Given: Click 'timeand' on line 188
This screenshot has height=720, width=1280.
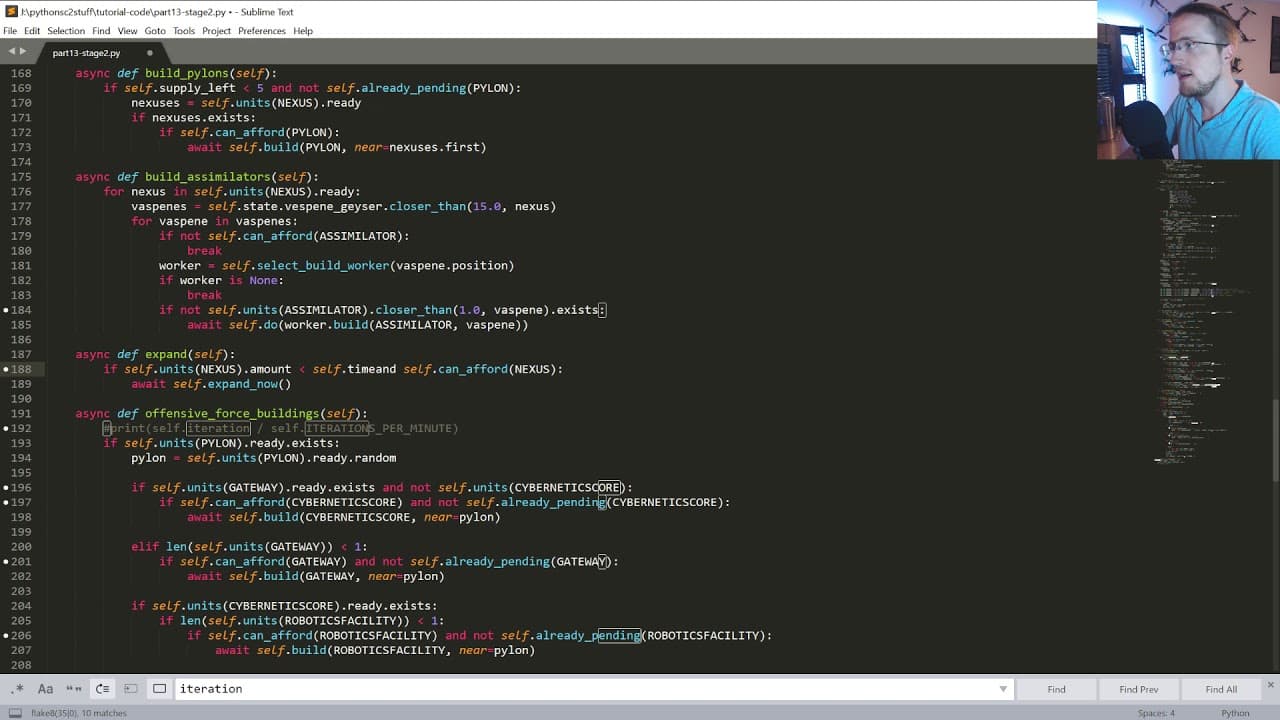Looking at the screenshot, I should pyautogui.click(x=371, y=369).
